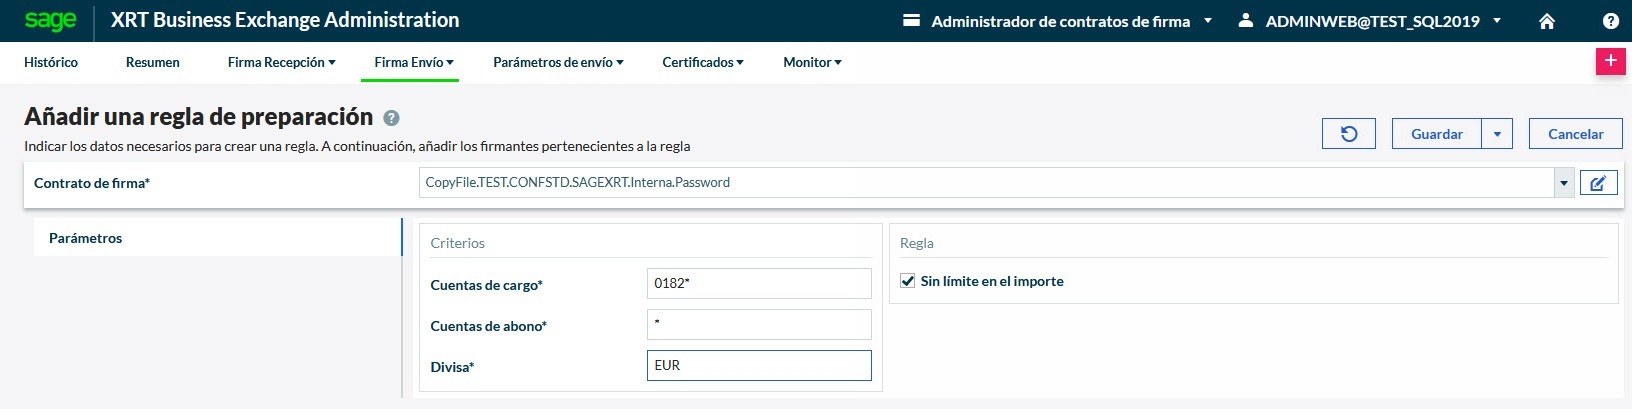Switch to the Histórico tab
The width and height of the screenshot is (1632, 409).
(x=51, y=62)
